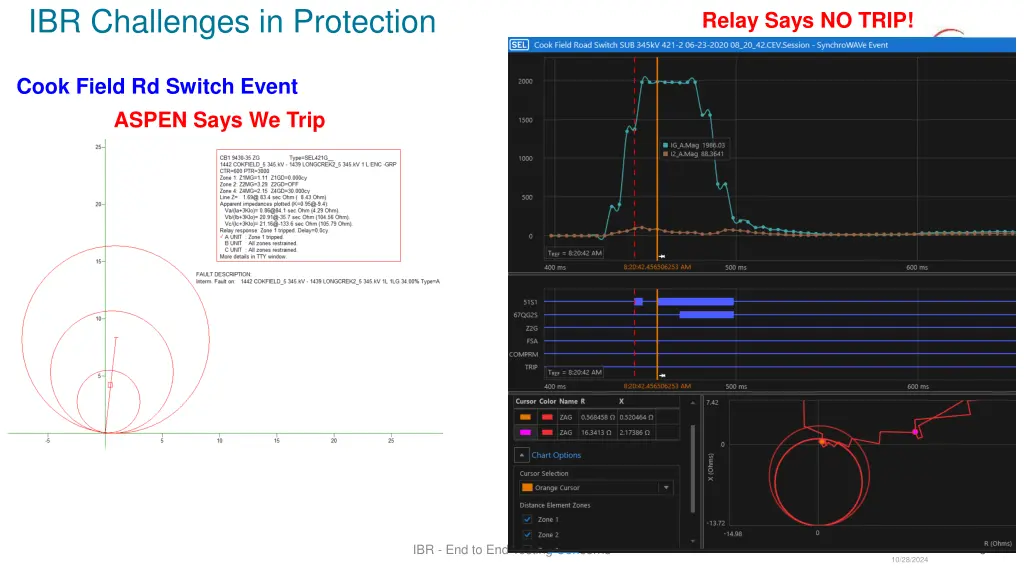The image size is (1024, 576).
Task: Click the red Color swatch in the second ZAG row
Action: pos(546,432)
